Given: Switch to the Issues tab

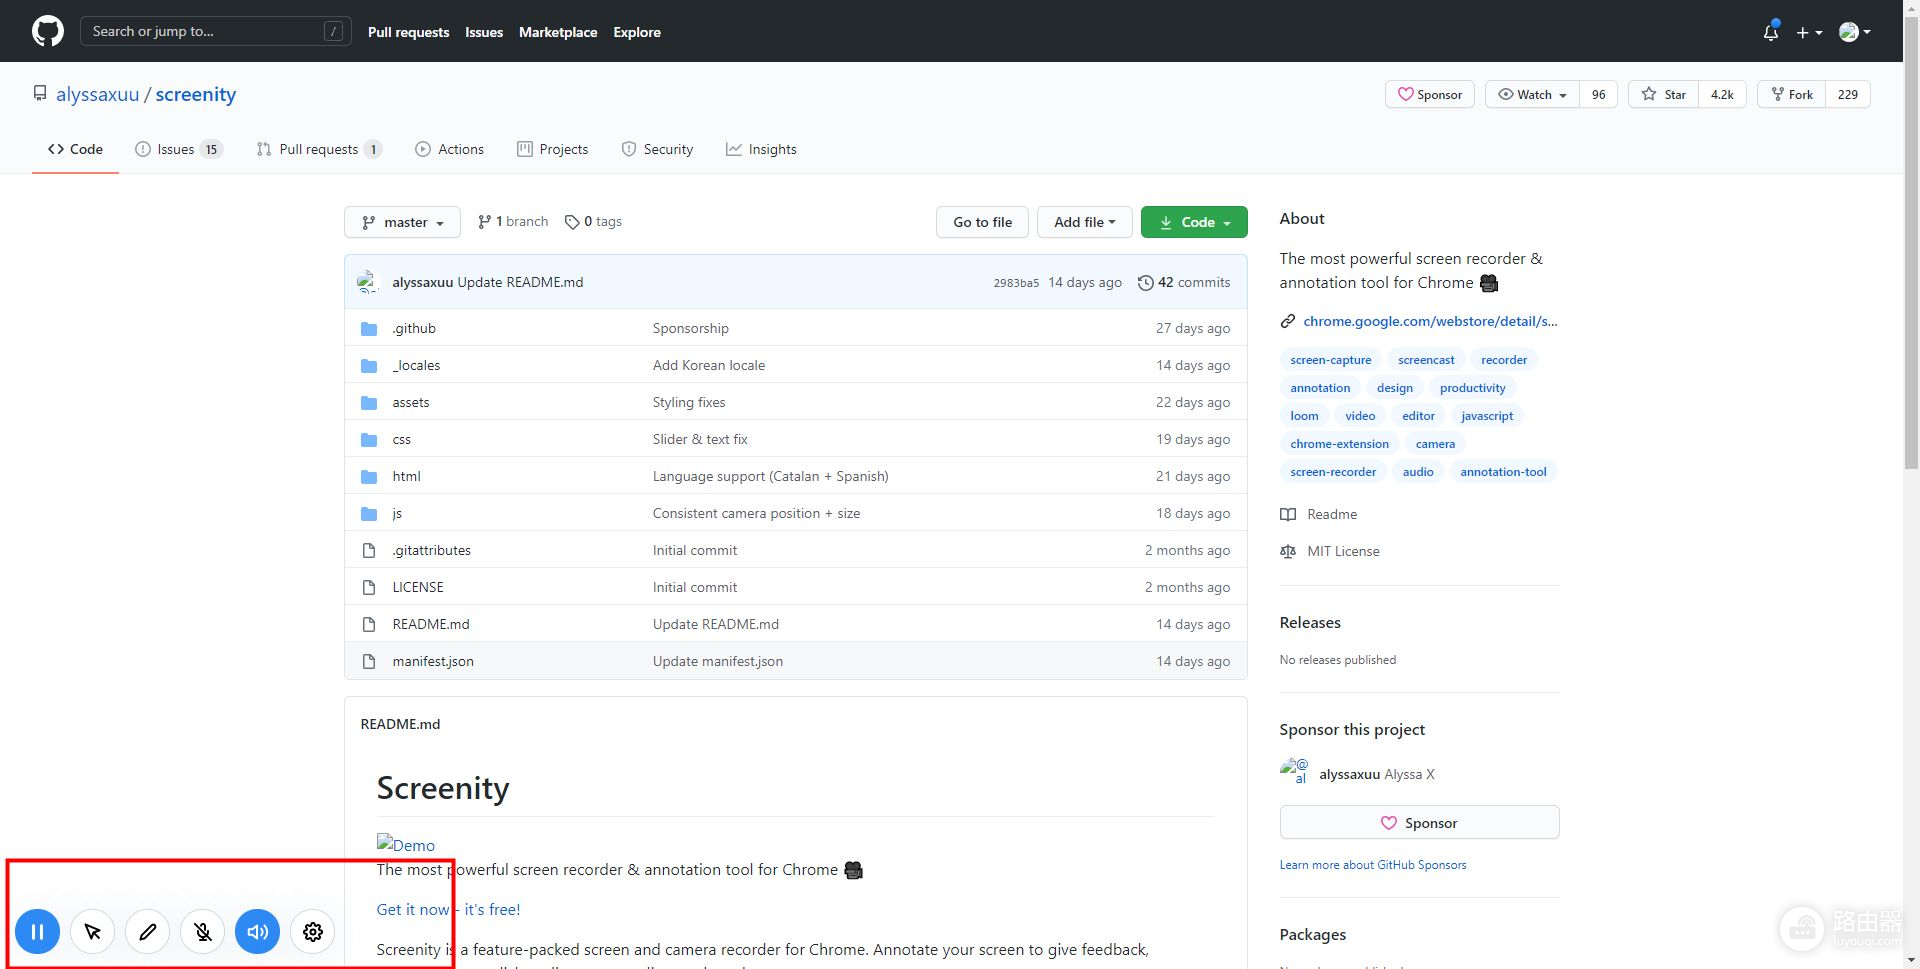Looking at the screenshot, I should 176,150.
